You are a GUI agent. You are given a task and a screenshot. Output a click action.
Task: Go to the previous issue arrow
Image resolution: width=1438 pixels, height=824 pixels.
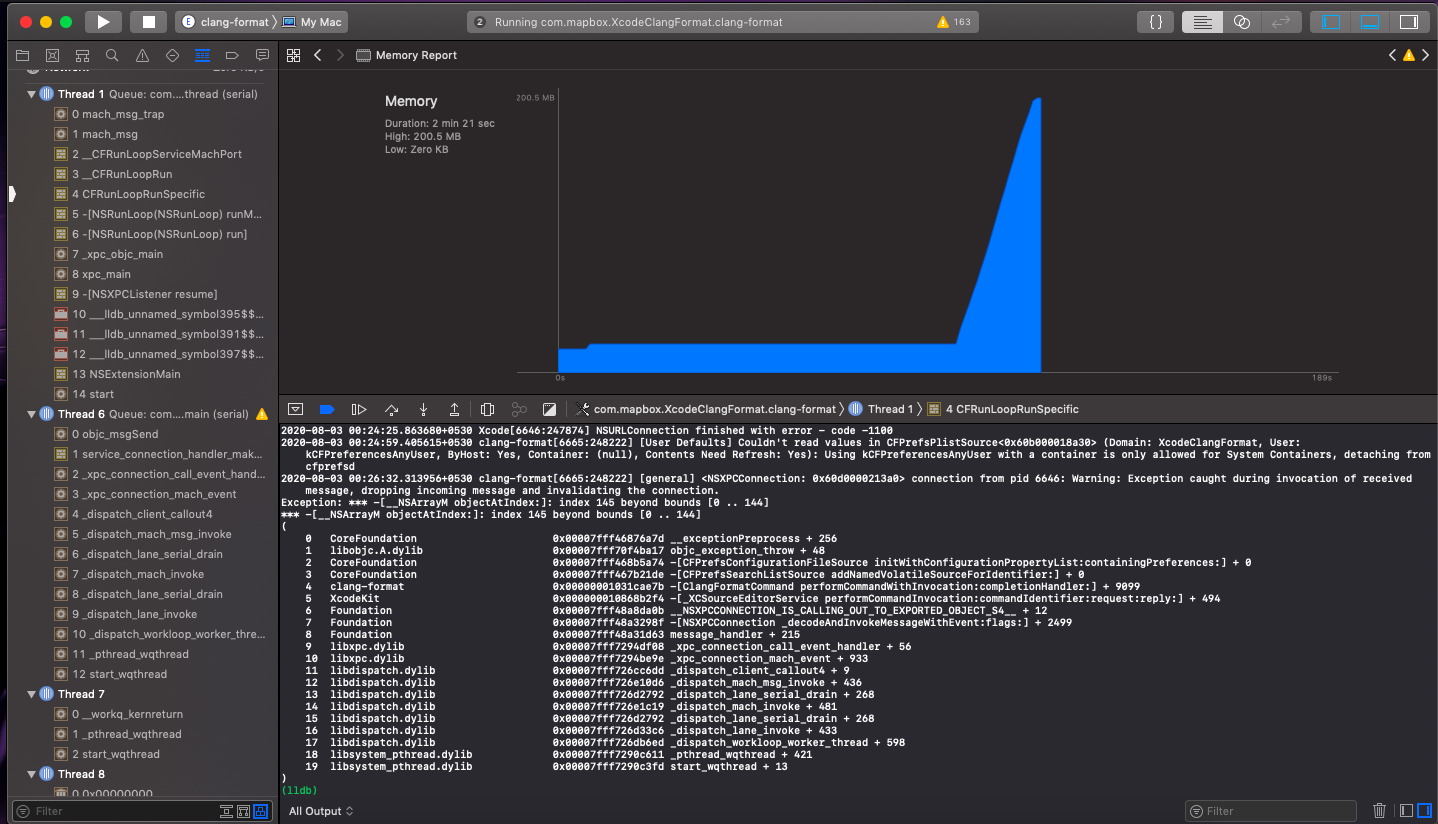1393,56
